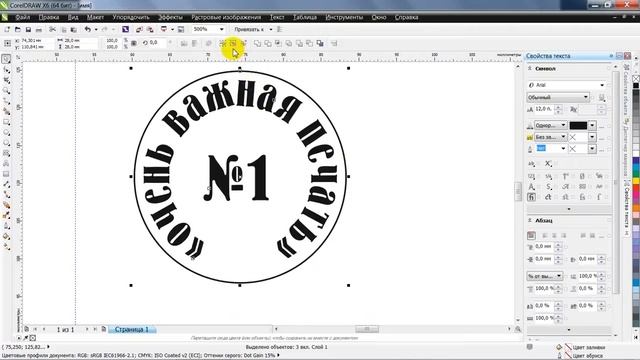Select the Shape tool in toolbox
The height and width of the screenshot is (360, 640).
[x=6, y=69]
